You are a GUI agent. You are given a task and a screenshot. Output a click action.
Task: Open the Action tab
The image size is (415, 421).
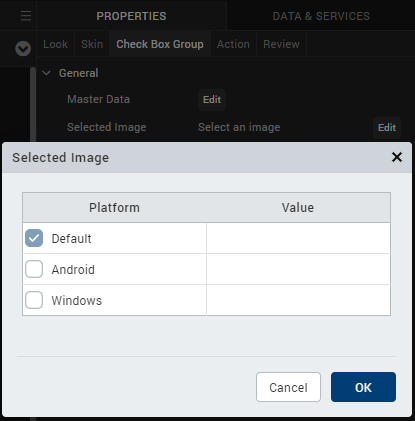pyautogui.click(x=233, y=44)
